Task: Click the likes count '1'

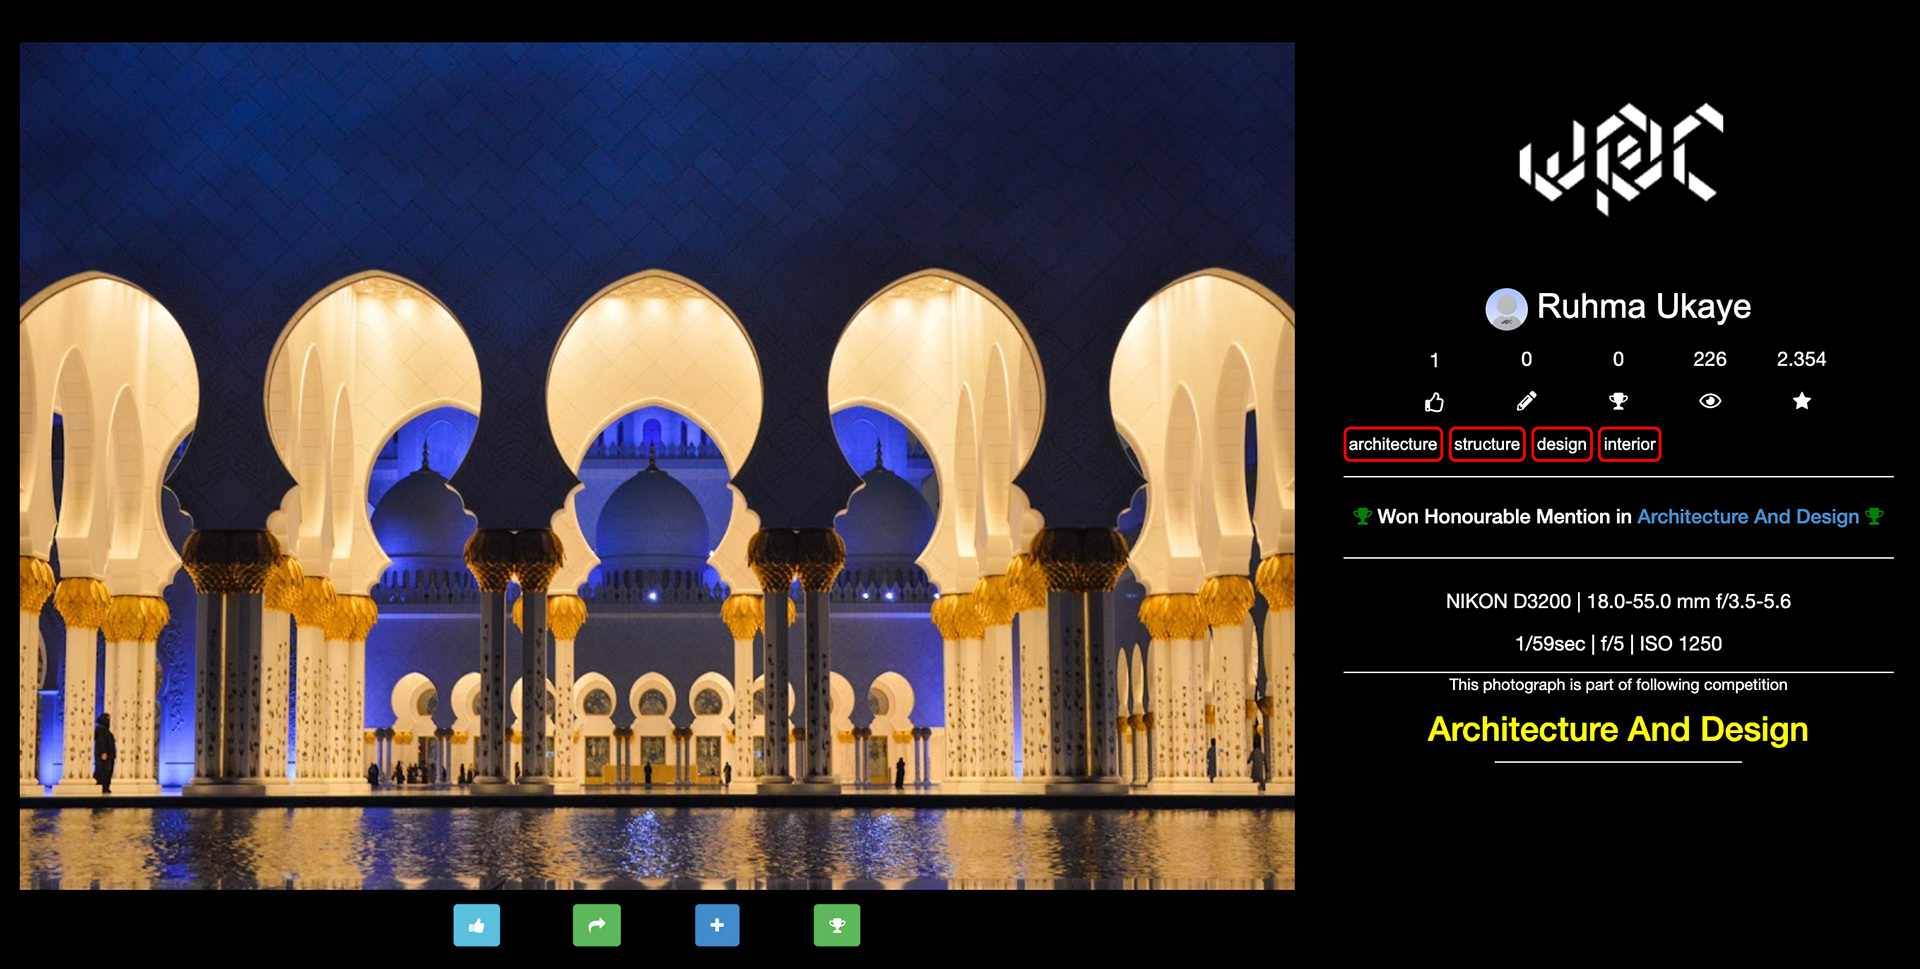Action: pyautogui.click(x=1434, y=360)
